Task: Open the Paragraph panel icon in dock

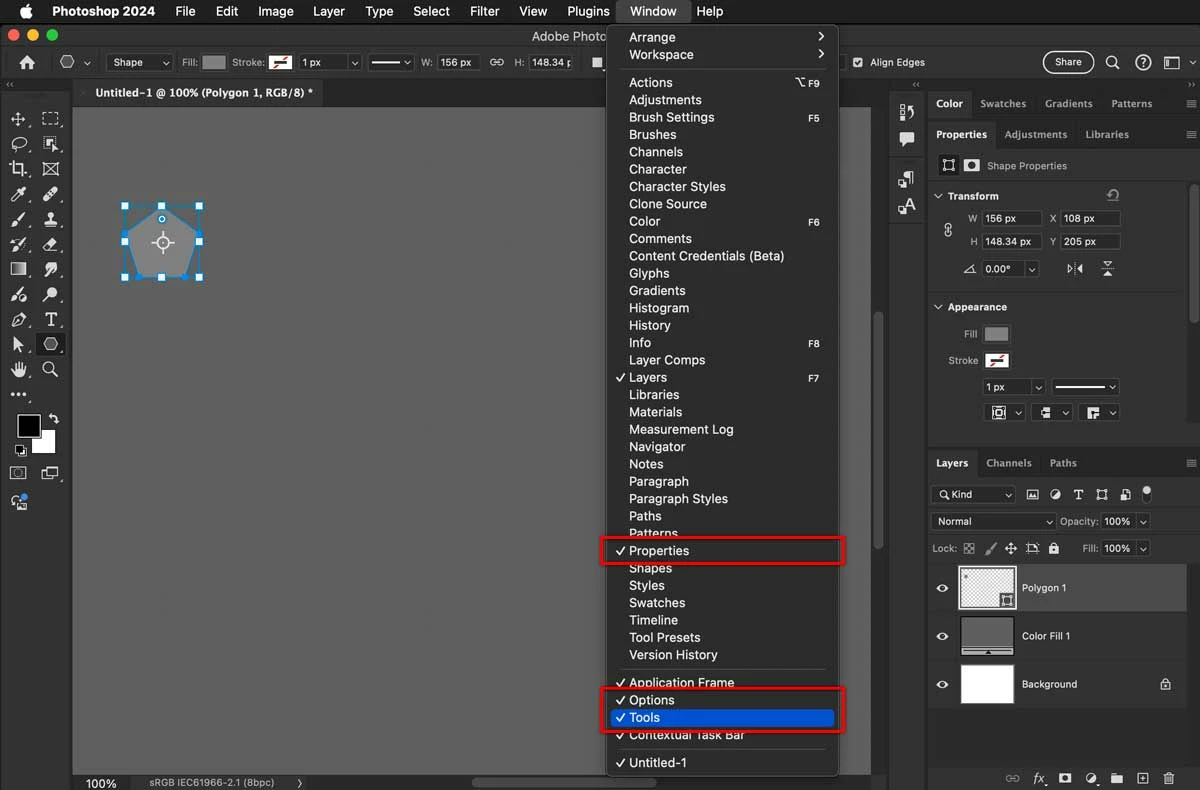Action: [x=906, y=179]
